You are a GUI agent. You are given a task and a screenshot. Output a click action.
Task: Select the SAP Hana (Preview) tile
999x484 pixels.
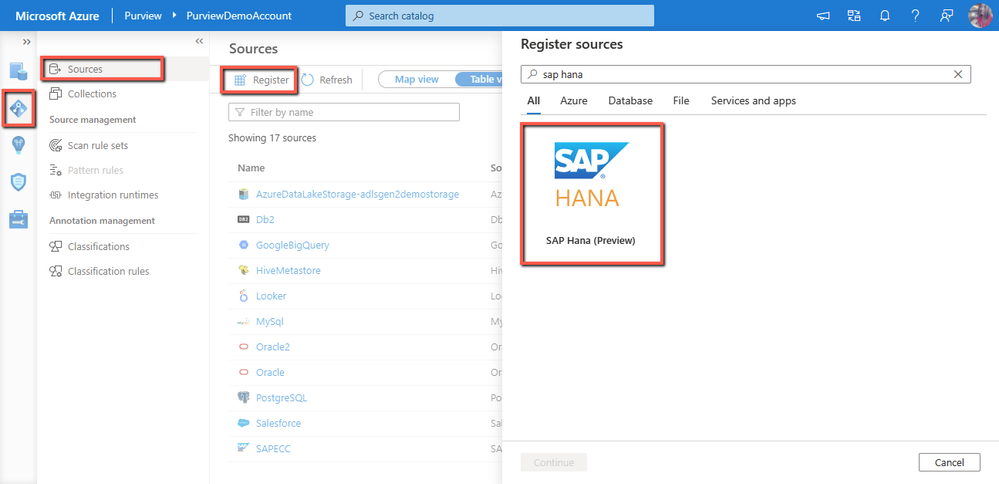591,194
